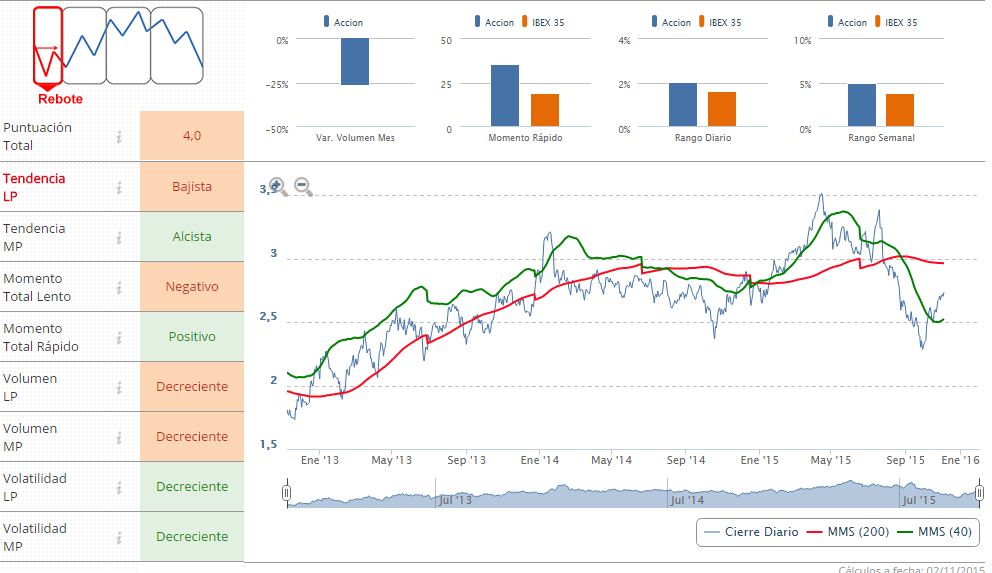The image size is (992, 573).
Task: Click the Bajista trend value cell
Action: pyautogui.click(x=192, y=187)
